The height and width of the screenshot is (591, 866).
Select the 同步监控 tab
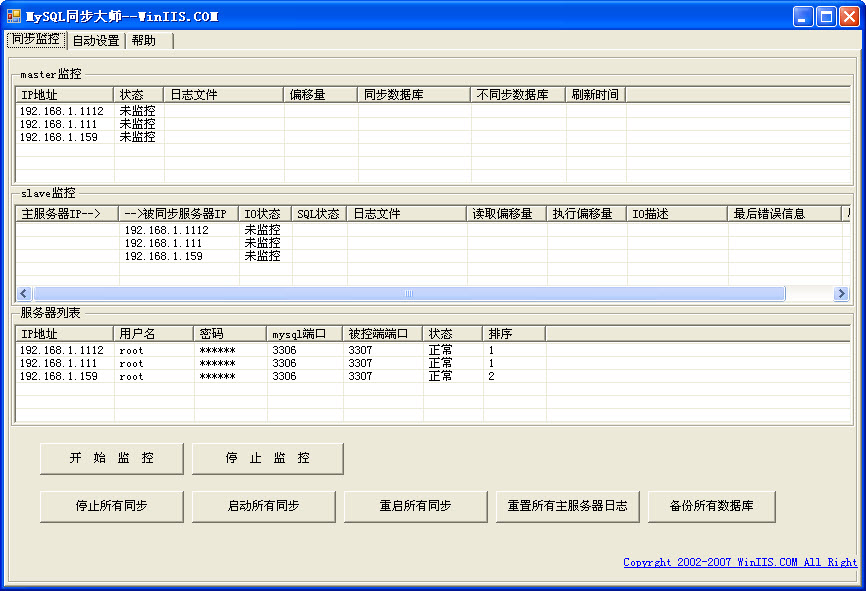click(x=36, y=40)
